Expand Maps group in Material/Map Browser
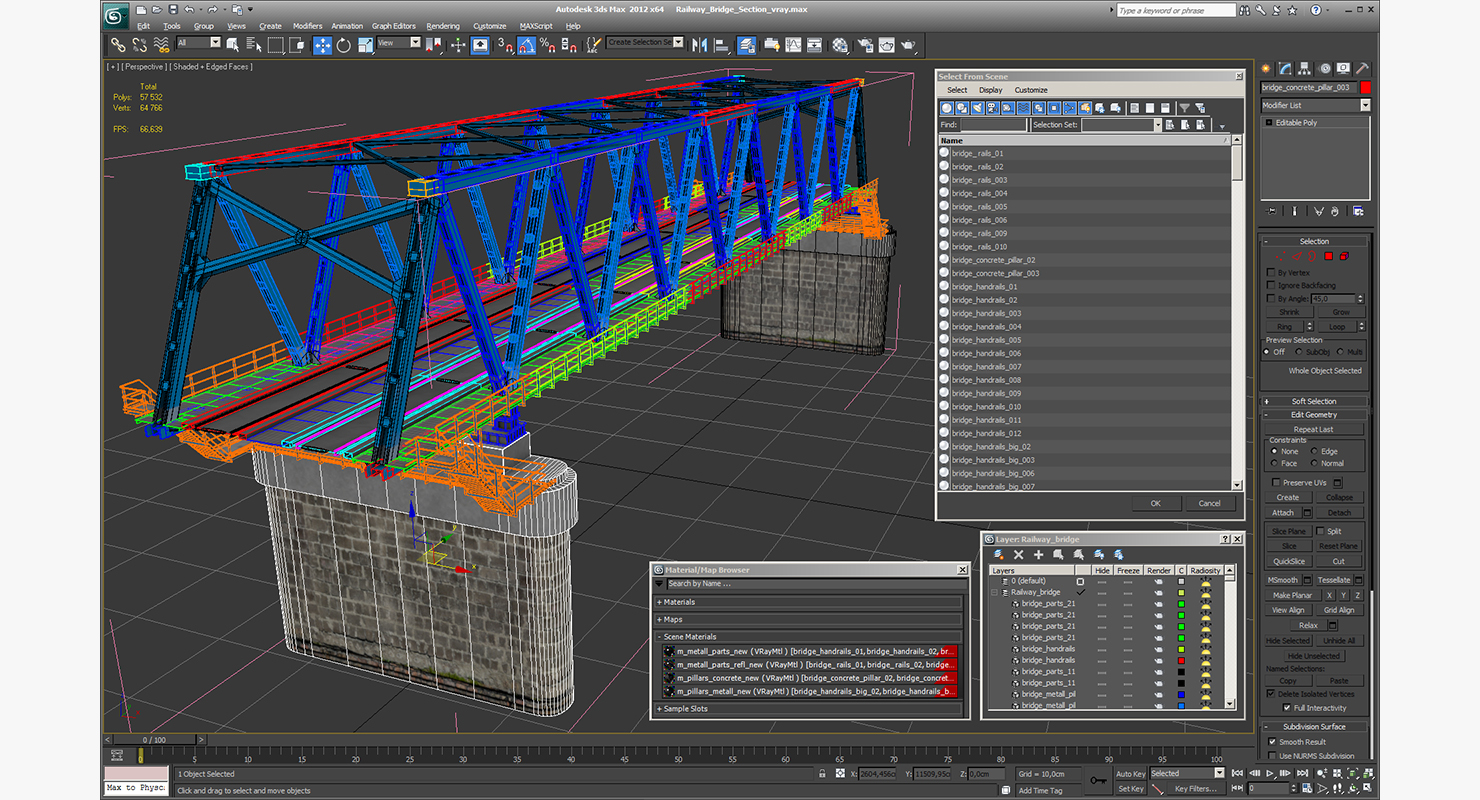 point(810,619)
